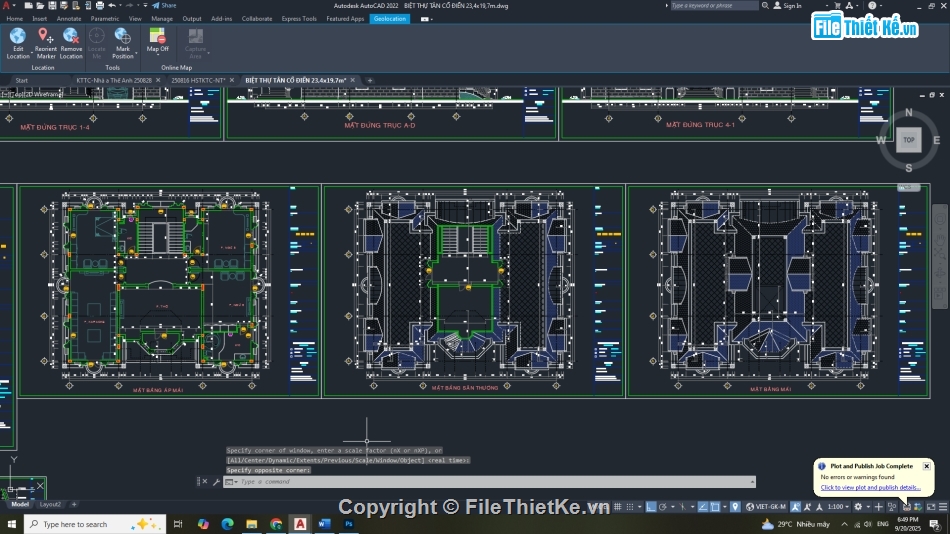
Task: Open the 1:100 annotation scale dropdown
Action: click(835, 507)
